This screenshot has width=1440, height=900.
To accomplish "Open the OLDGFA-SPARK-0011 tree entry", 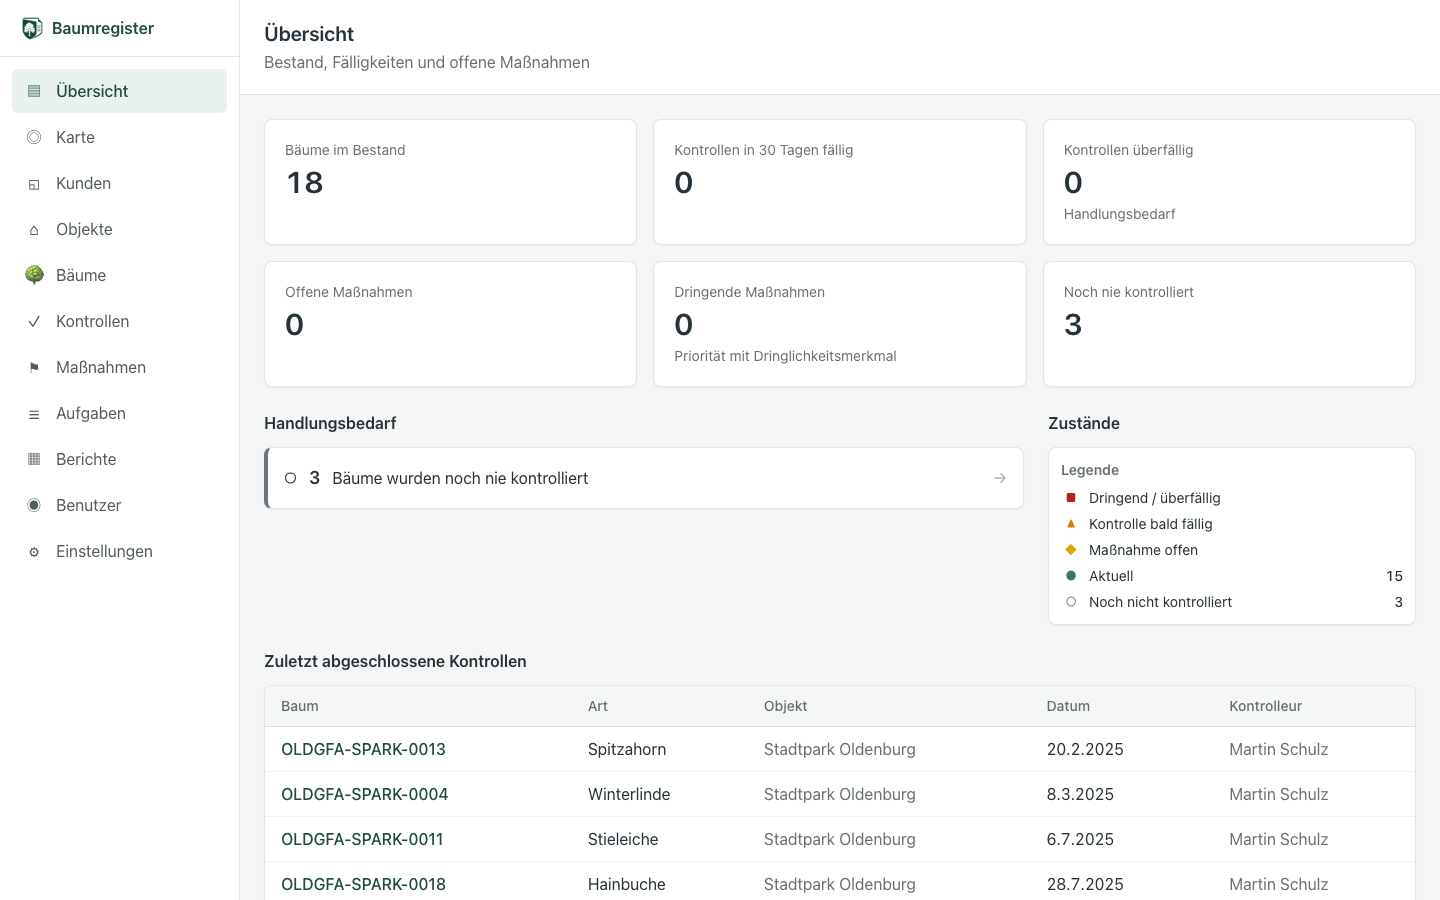I will pos(362,839).
